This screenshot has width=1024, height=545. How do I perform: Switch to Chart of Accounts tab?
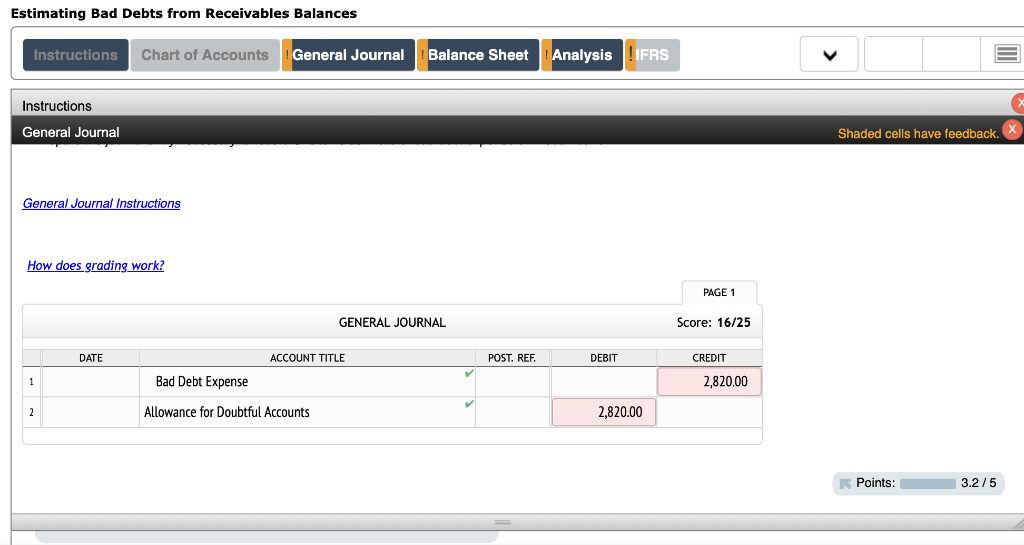coord(205,55)
